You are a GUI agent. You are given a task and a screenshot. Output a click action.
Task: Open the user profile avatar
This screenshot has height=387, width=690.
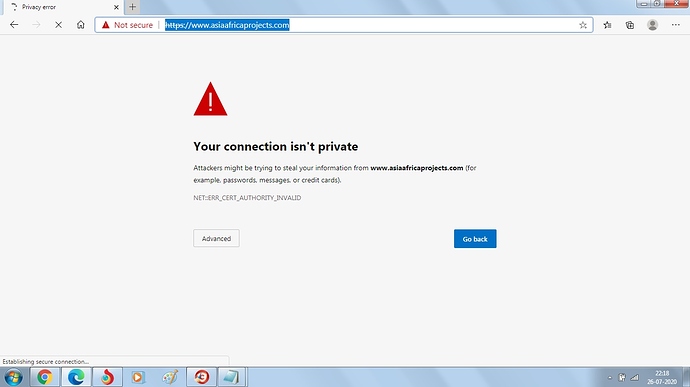[652, 25]
